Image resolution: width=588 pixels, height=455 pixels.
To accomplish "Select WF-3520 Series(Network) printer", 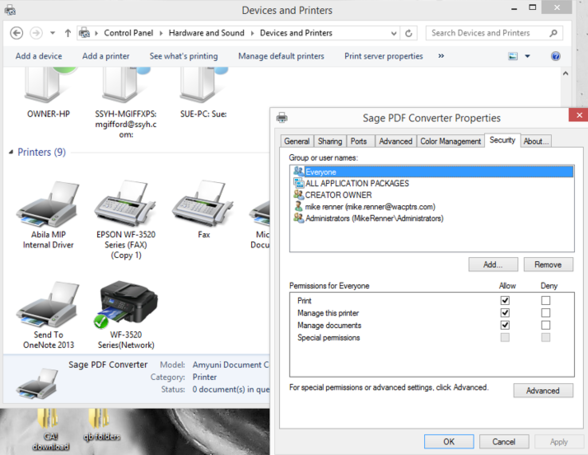I will click(x=126, y=315).
